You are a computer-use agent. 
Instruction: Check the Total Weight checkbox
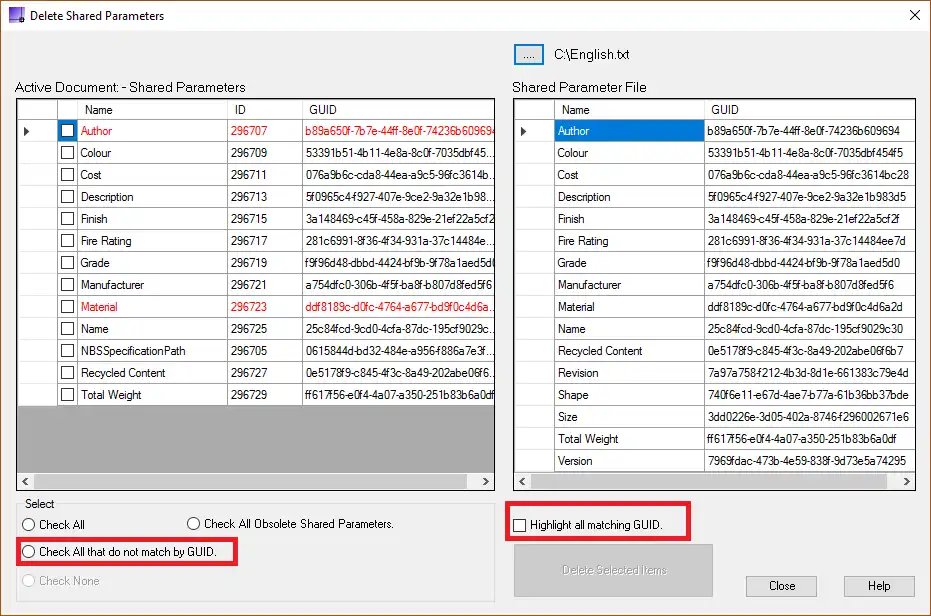(67, 395)
